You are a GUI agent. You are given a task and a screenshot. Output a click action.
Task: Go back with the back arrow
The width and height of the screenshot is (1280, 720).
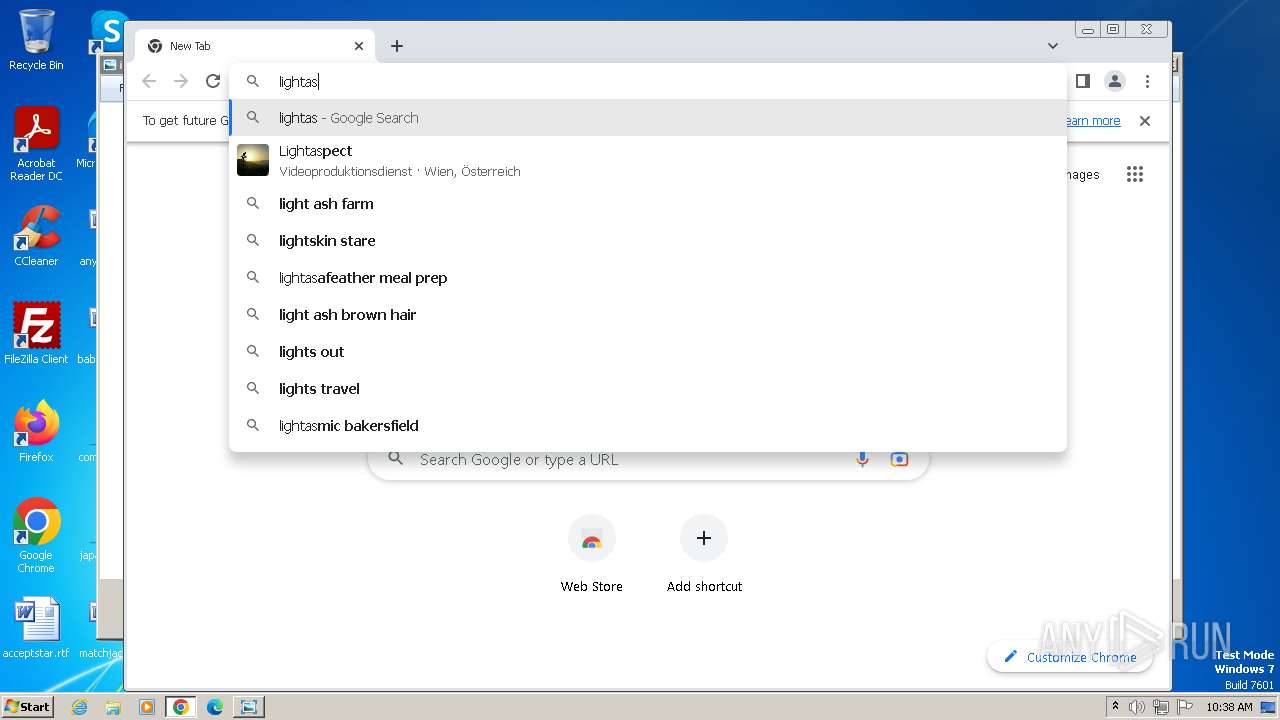pos(149,81)
